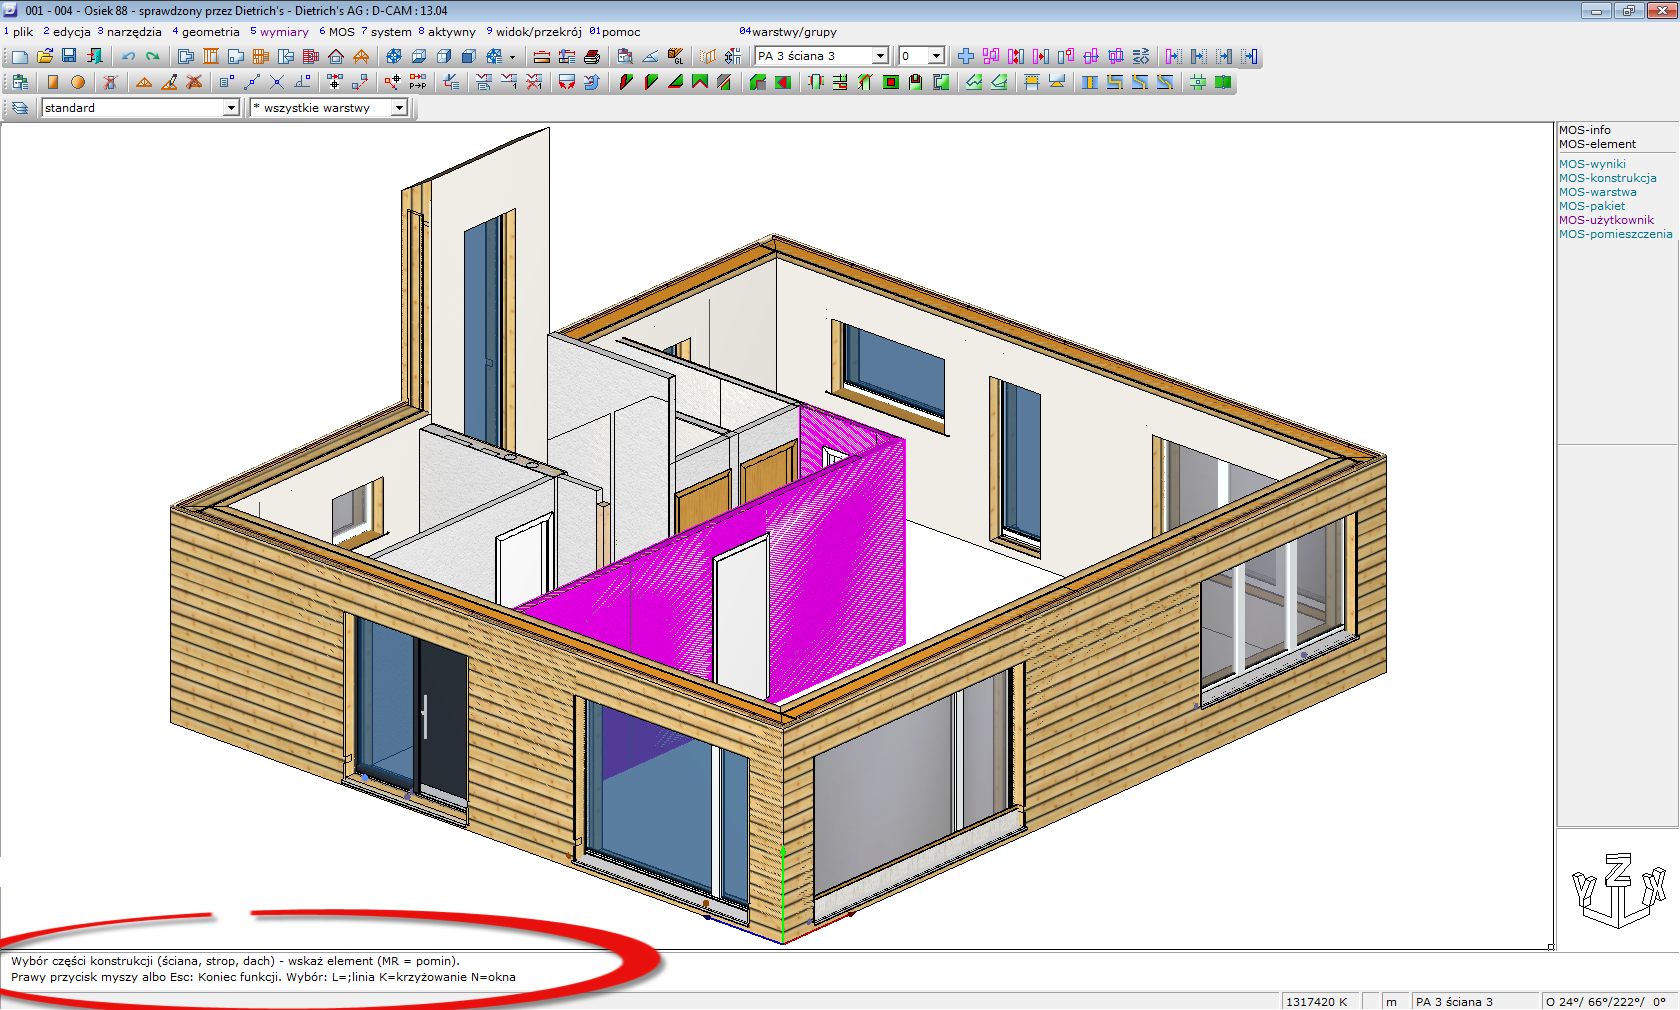This screenshot has width=1680, height=1010.
Task: Click the exit door icon
Action: pyautogui.click(x=94, y=57)
